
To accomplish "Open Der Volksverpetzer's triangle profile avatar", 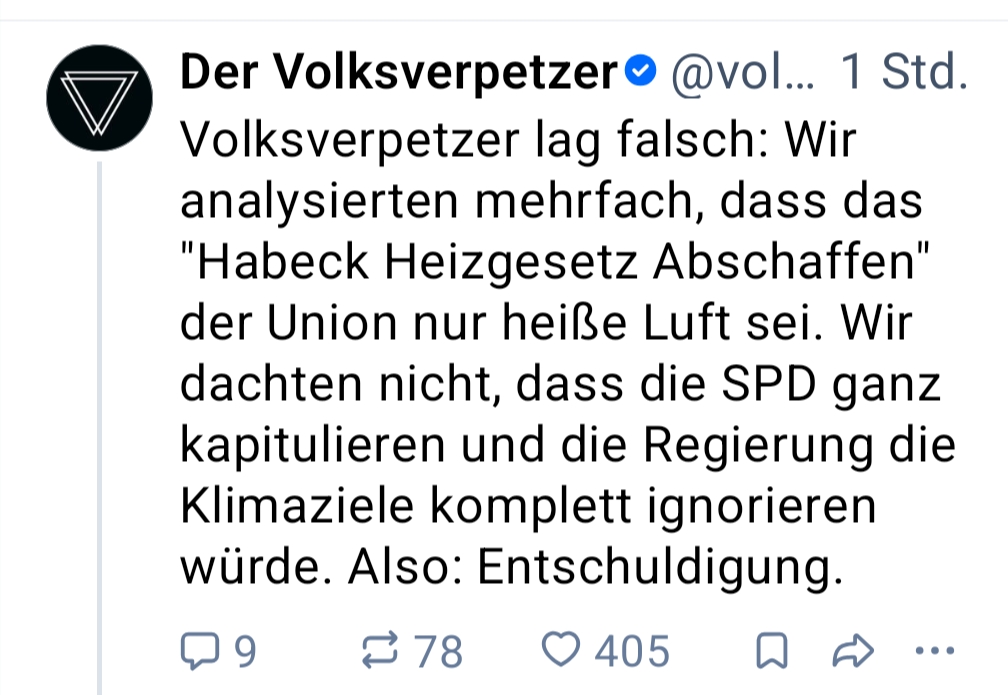I will tap(101, 96).
